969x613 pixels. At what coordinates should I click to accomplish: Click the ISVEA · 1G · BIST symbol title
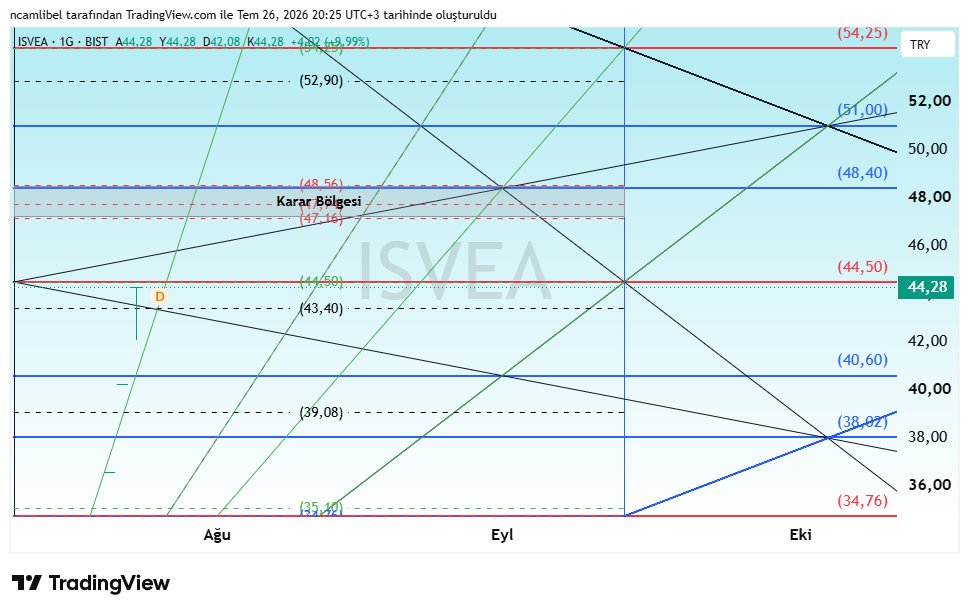[62, 42]
